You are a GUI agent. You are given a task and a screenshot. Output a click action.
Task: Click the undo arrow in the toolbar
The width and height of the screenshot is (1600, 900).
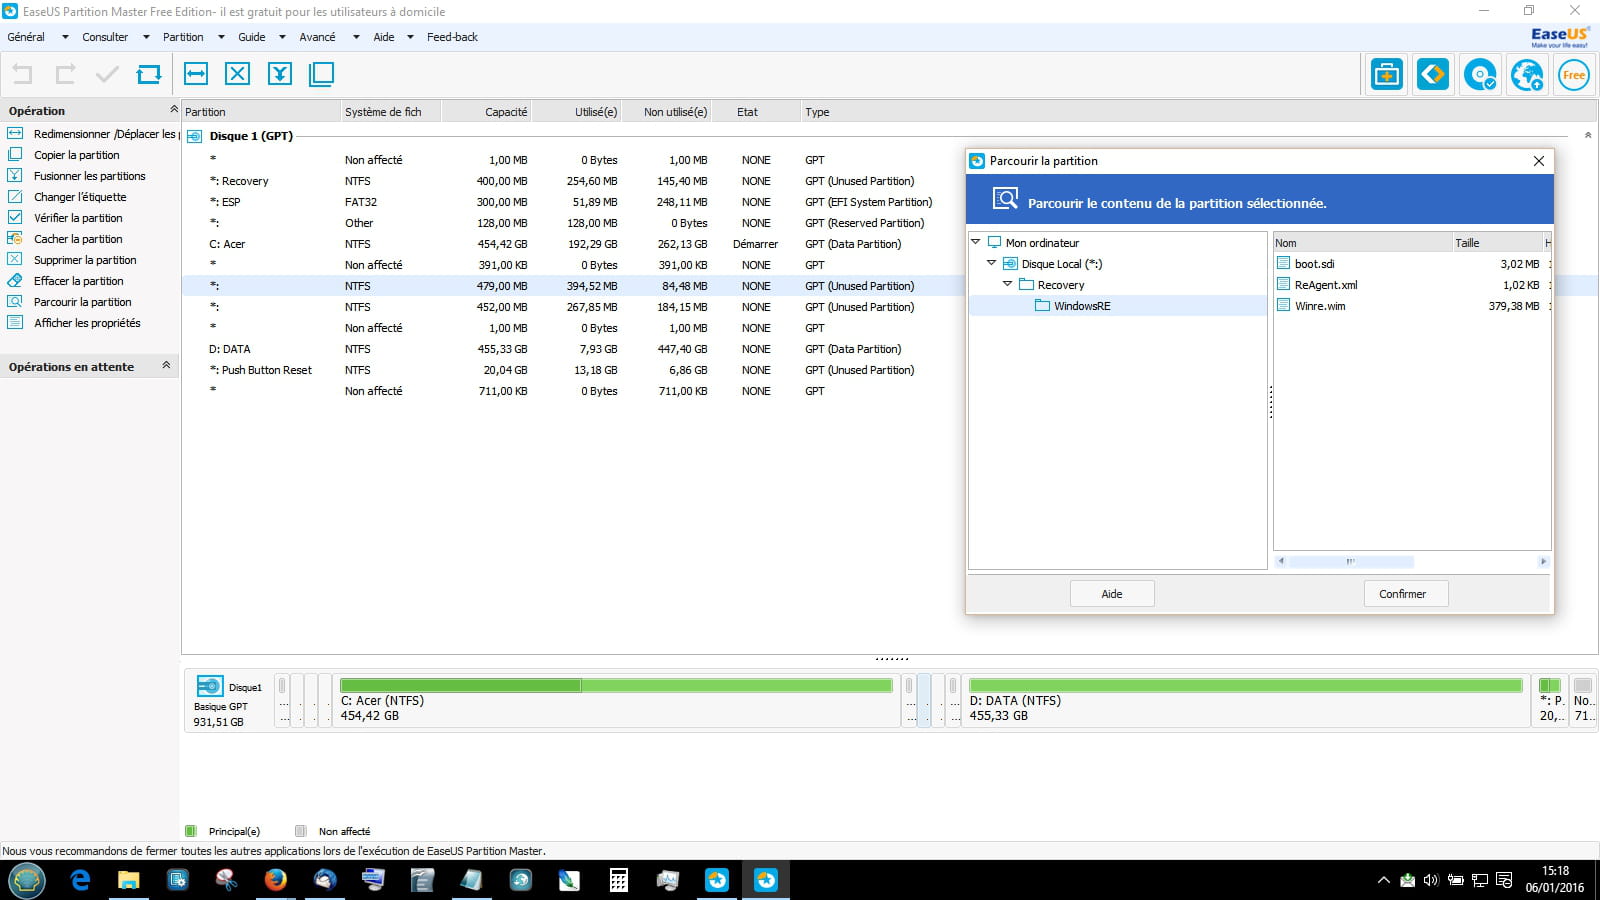pos(22,74)
